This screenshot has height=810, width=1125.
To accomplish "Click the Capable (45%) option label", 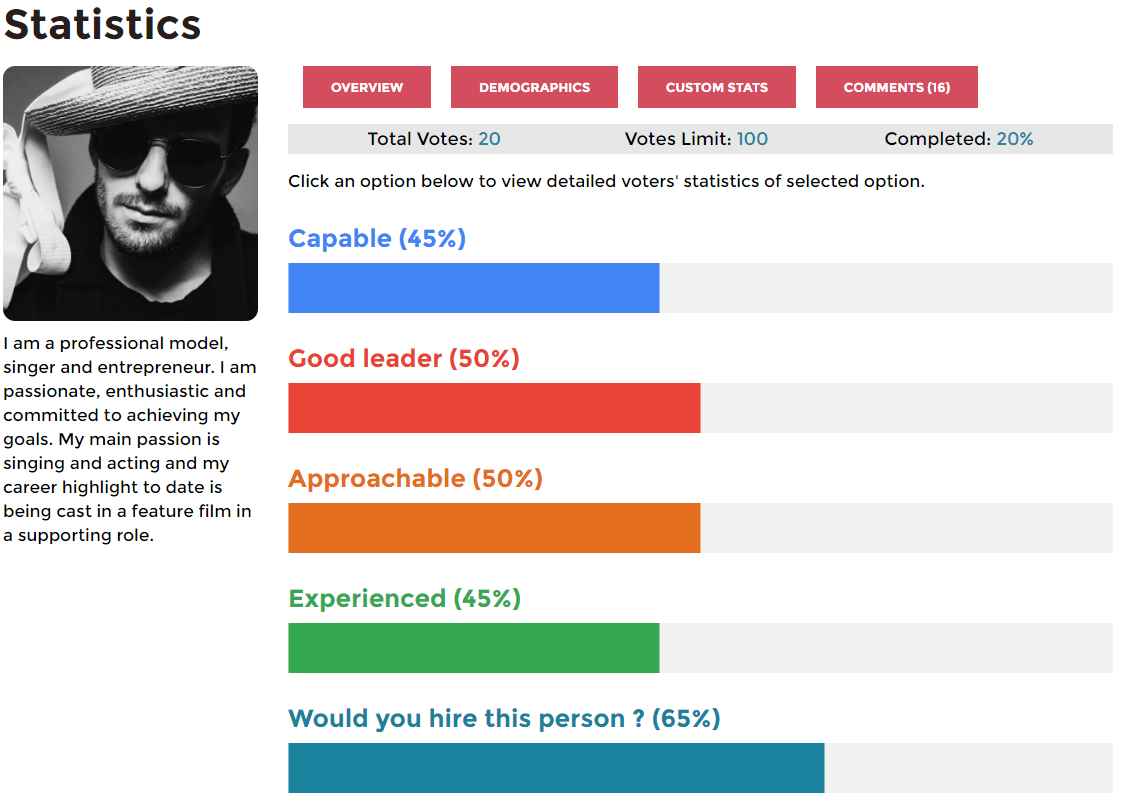I will (x=377, y=238).
